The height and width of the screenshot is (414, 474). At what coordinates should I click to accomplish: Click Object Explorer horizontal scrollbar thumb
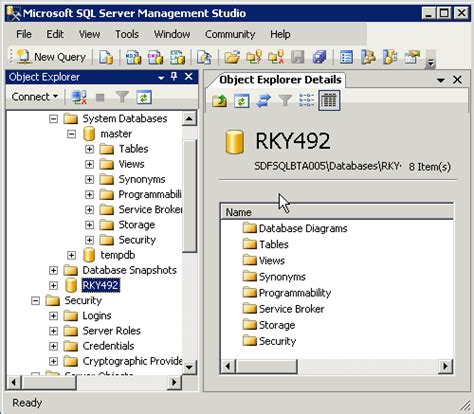tap(49, 382)
